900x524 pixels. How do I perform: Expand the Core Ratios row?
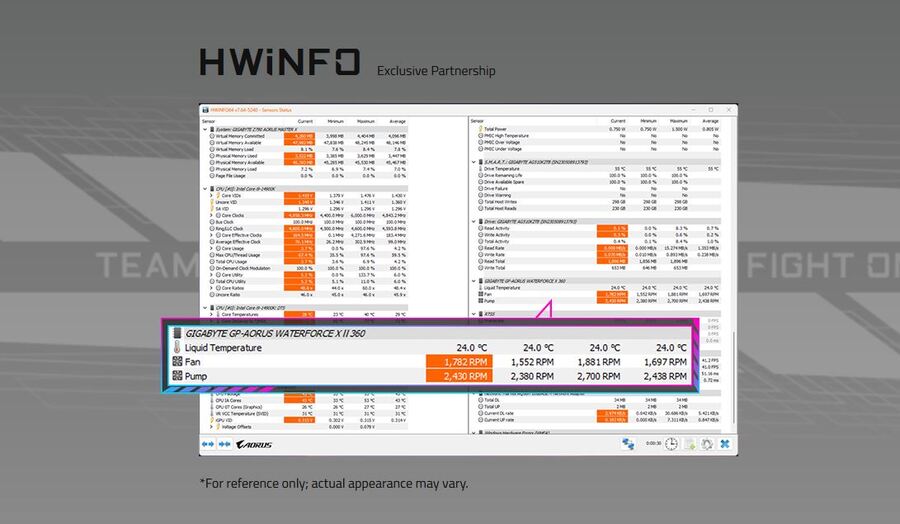[x=211, y=288]
